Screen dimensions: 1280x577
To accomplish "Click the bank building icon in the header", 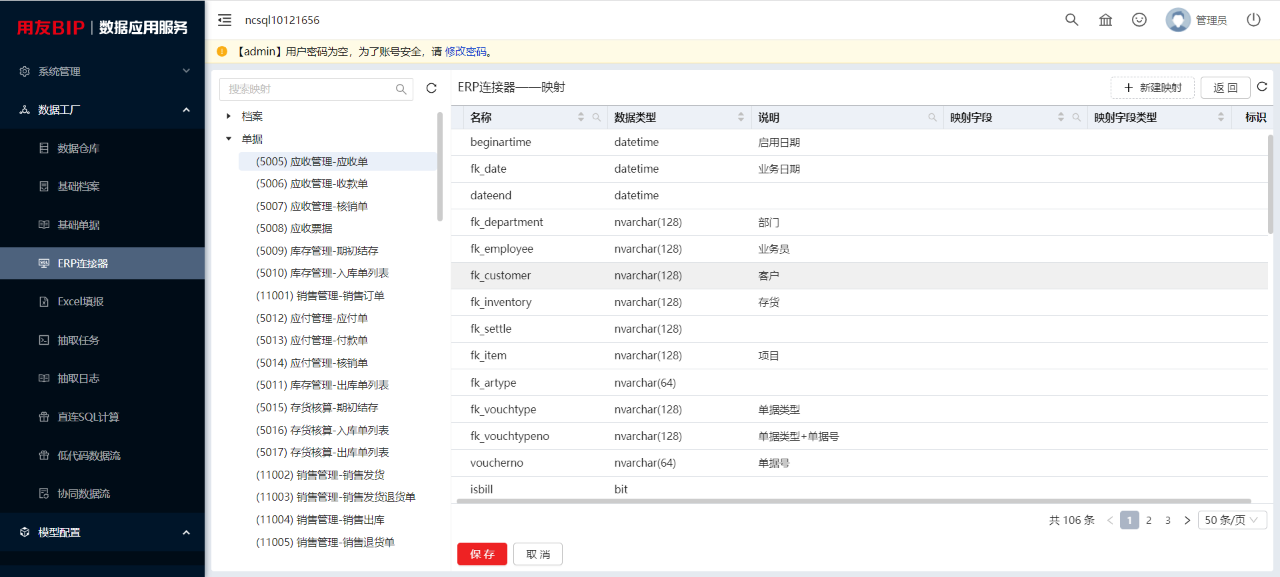I will [x=1105, y=19].
